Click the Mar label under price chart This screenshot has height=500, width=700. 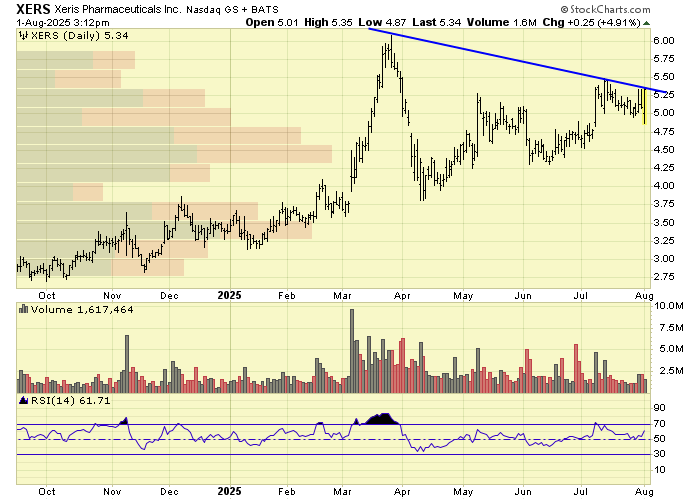(x=342, y=296)
